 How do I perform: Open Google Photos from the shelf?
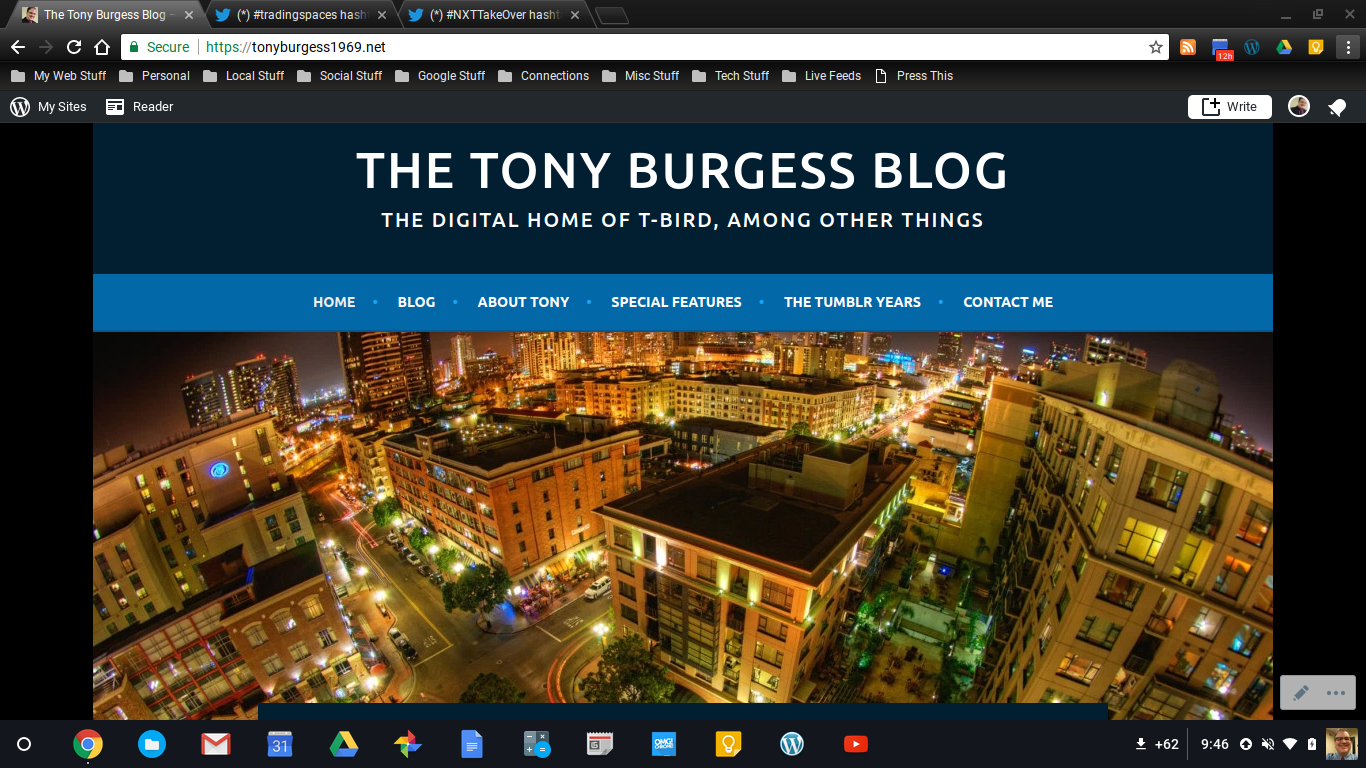click(407, 744)
